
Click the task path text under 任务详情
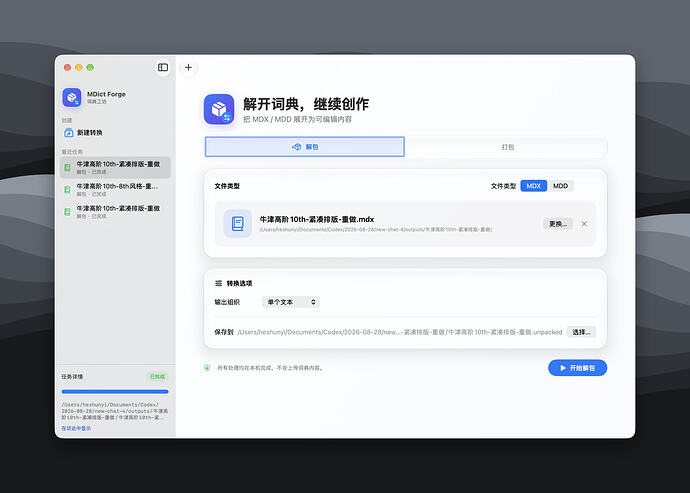[x=114, y=411]
